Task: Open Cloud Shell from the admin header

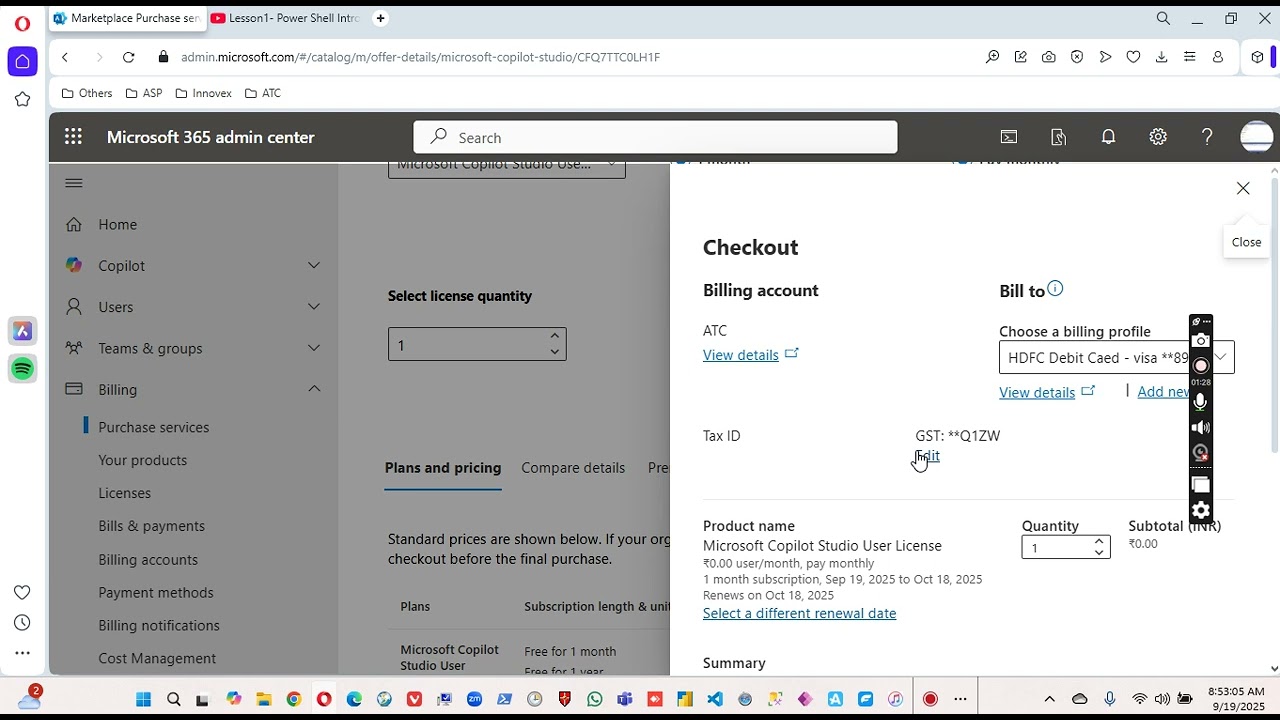Action: [1009, 137]
